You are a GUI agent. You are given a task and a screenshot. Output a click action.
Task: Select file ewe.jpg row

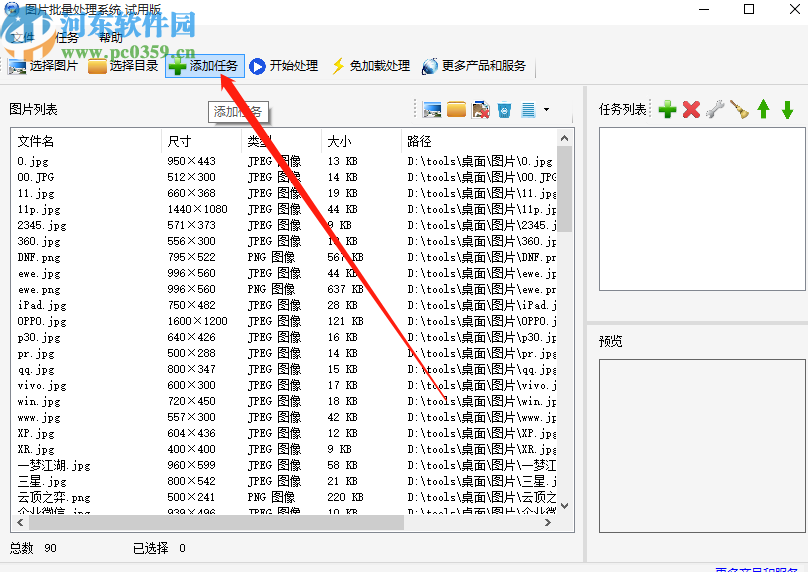click(284, 273)
